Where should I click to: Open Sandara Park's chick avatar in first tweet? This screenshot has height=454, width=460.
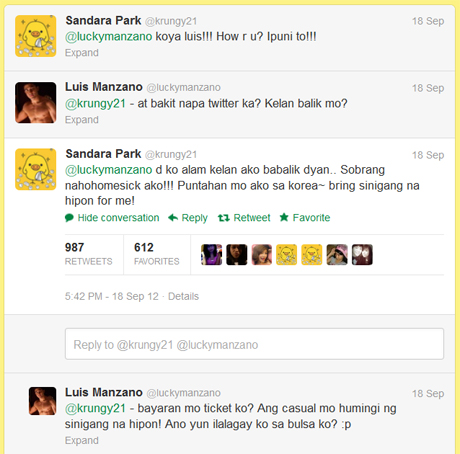(36, 36)
